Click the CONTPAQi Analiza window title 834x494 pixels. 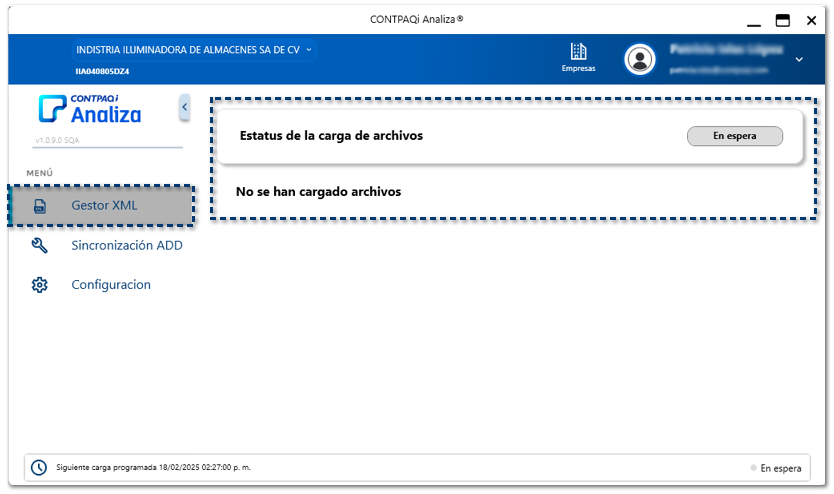416,19
